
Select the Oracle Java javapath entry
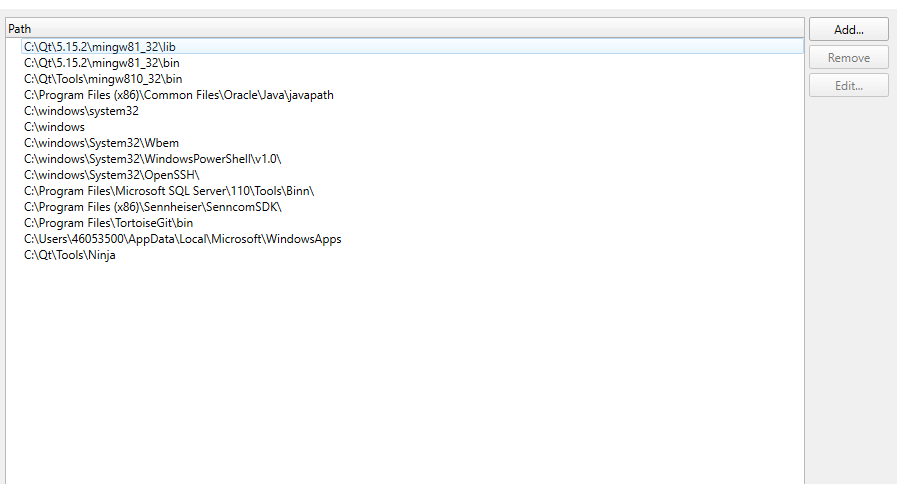(x=412, y=94)
